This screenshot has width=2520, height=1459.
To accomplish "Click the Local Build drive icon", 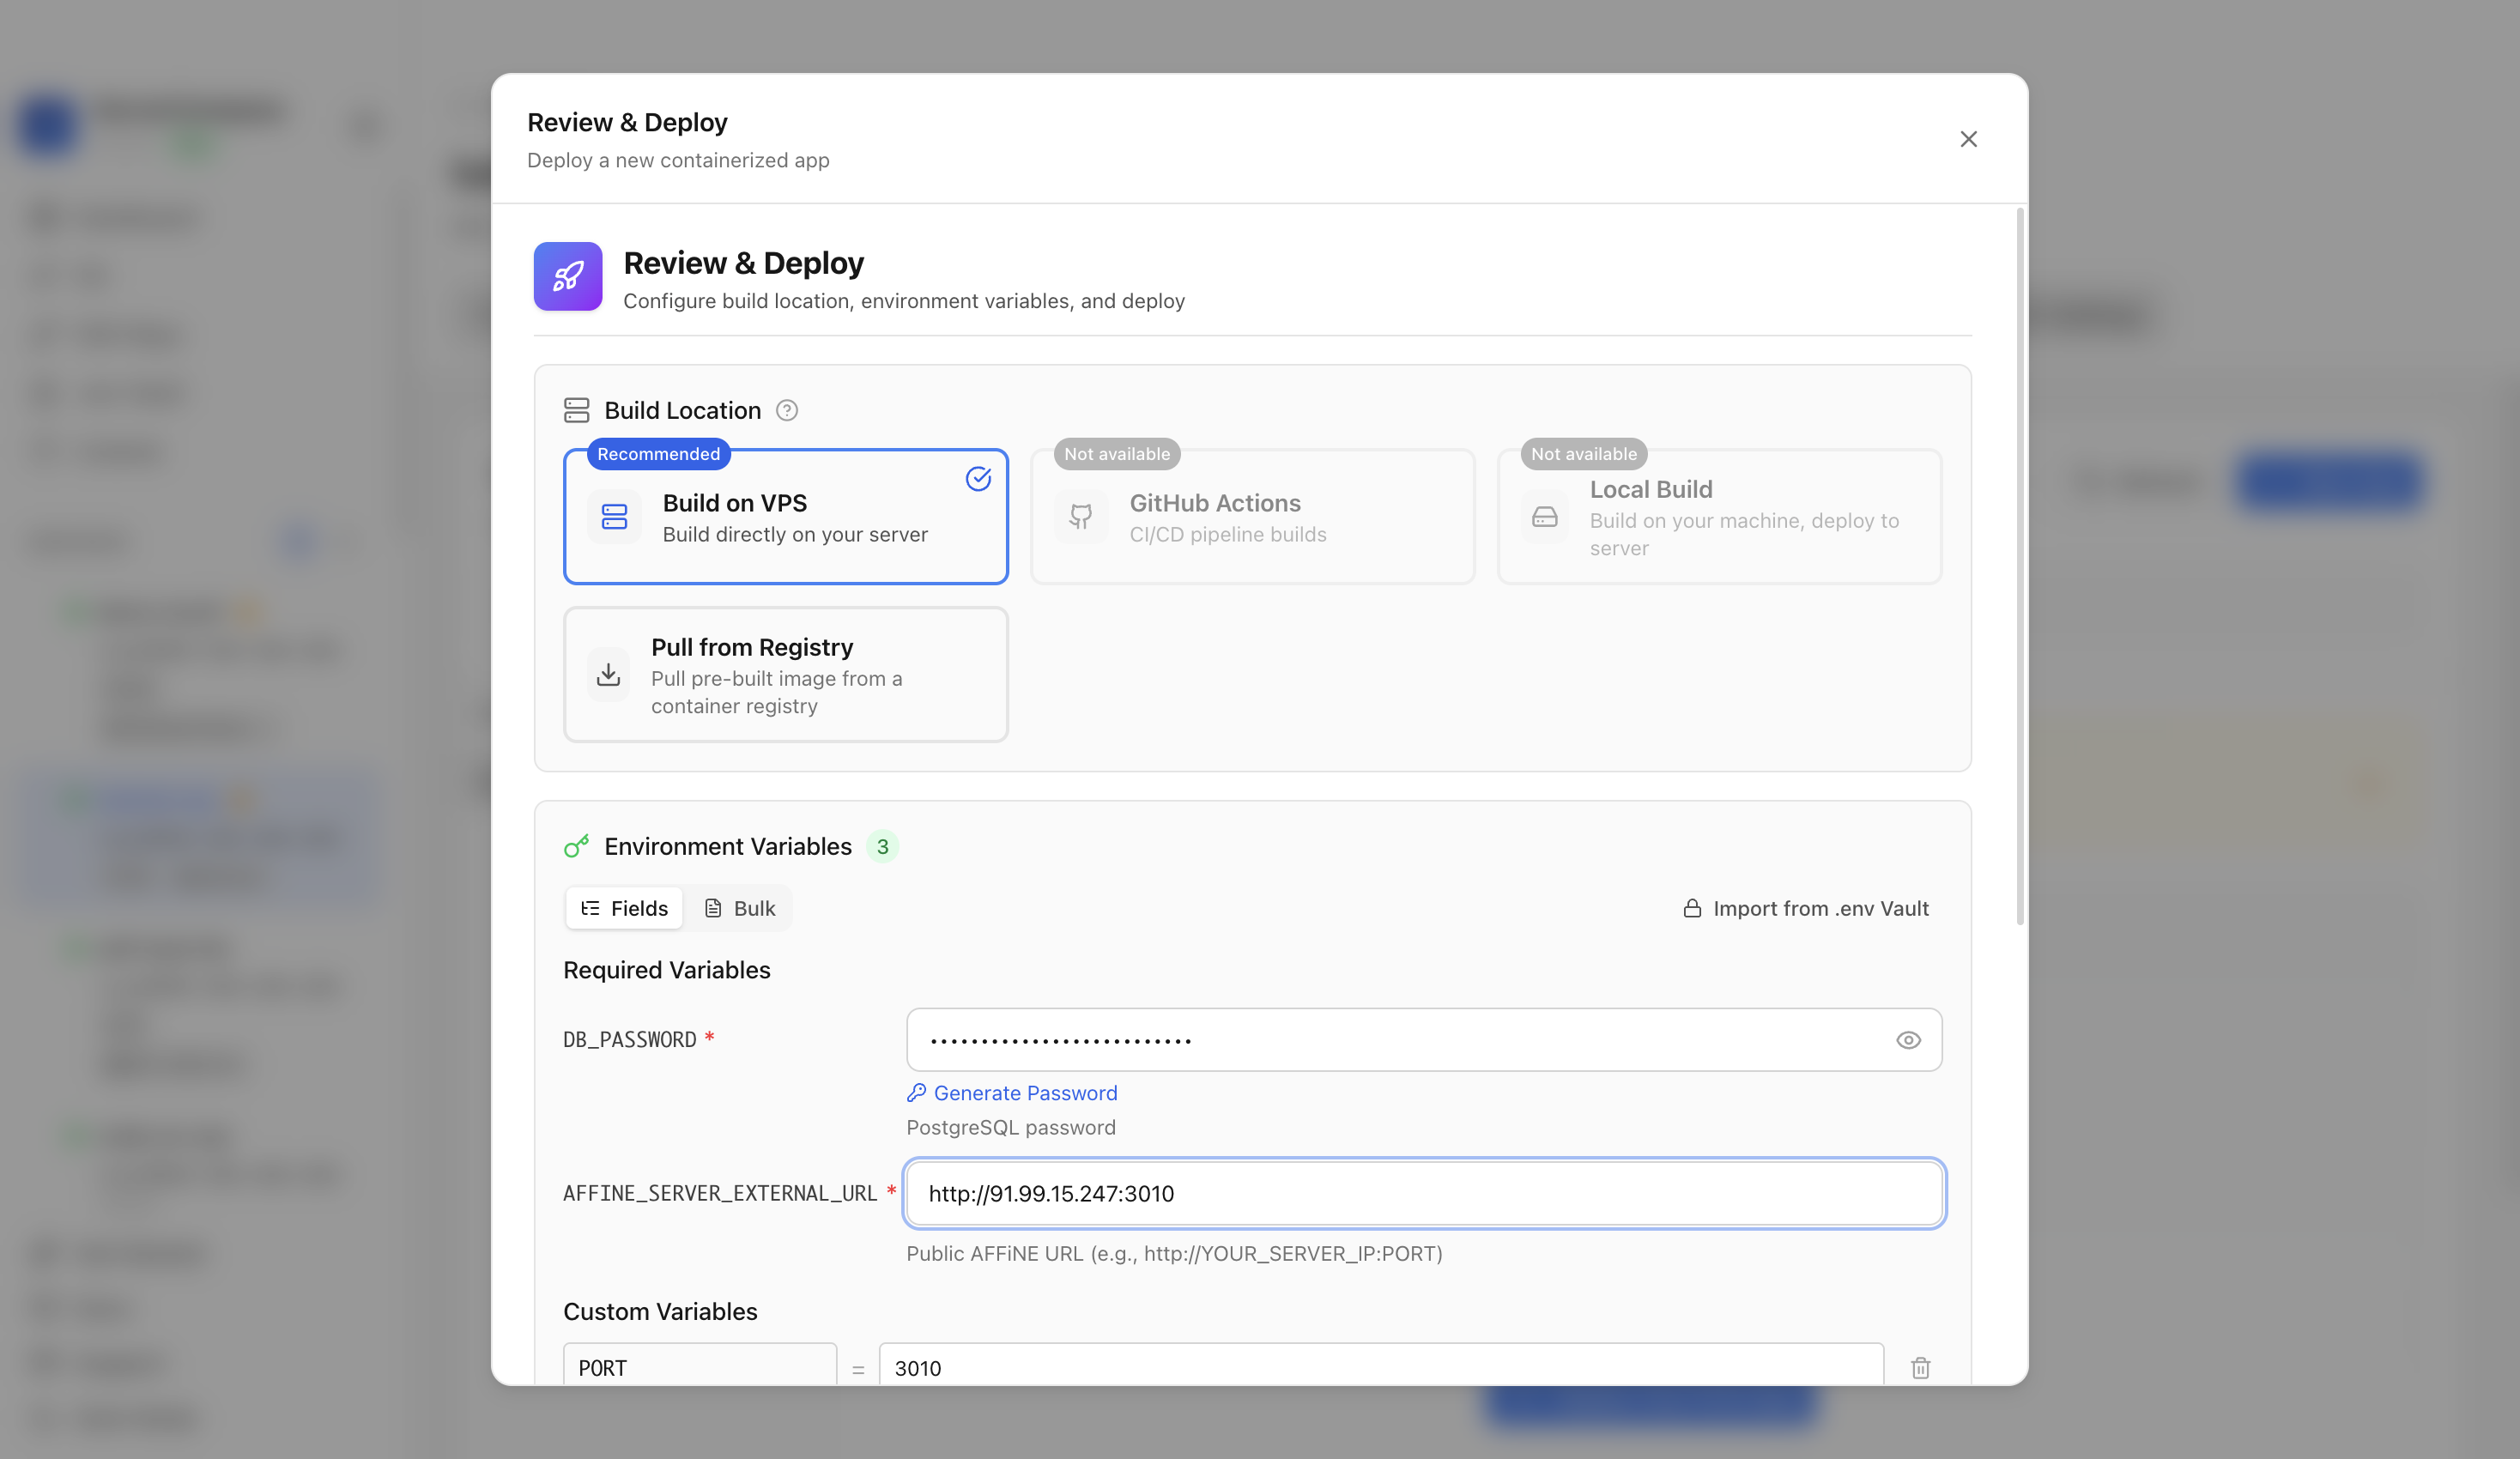I will coord(1545,516).
